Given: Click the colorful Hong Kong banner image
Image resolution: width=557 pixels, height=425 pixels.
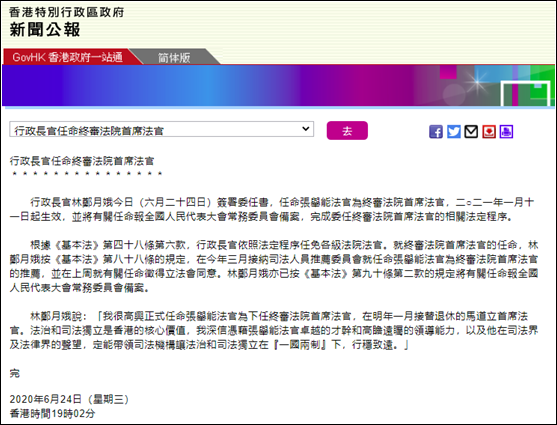Looking at the screenshot, I should (278, 85).
